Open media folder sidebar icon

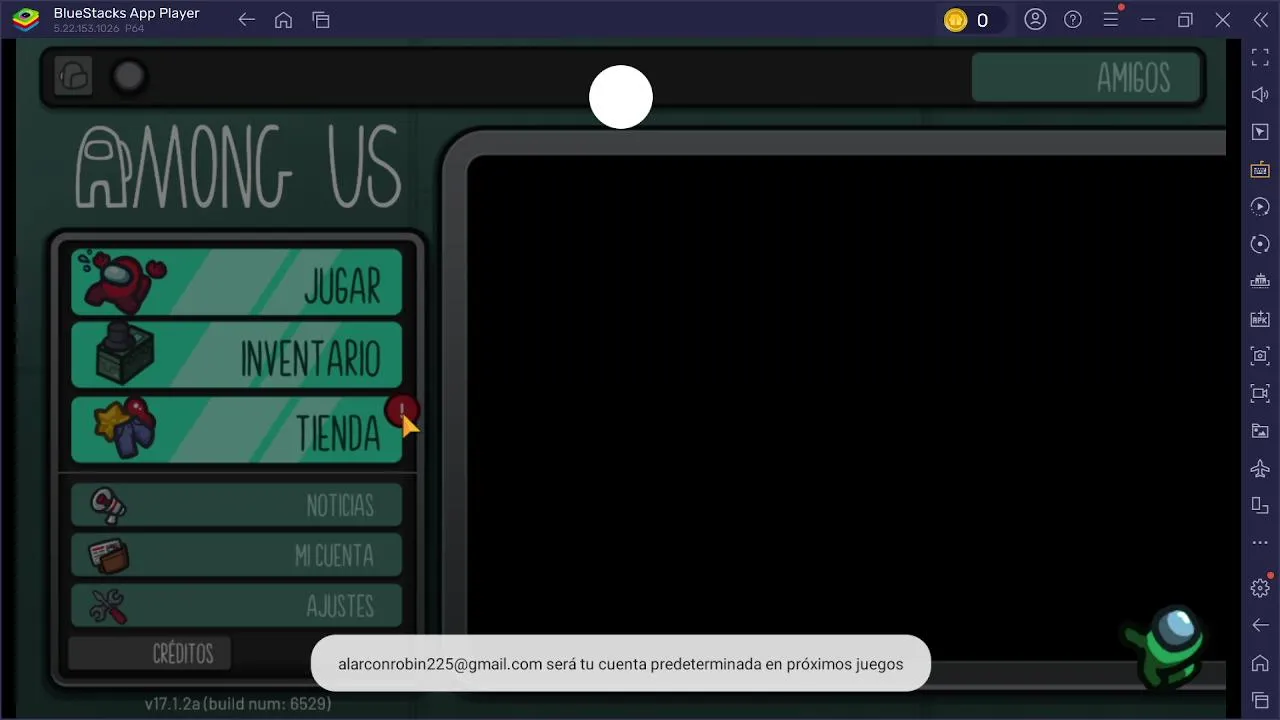point(1260,431)
